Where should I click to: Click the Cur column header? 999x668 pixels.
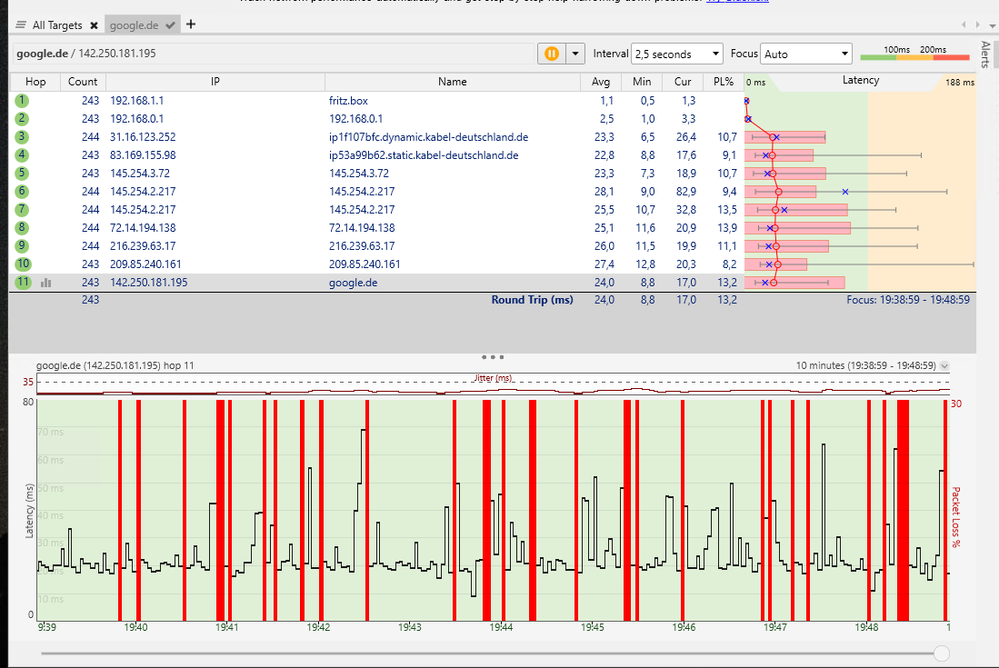click(x=682, y=82)
